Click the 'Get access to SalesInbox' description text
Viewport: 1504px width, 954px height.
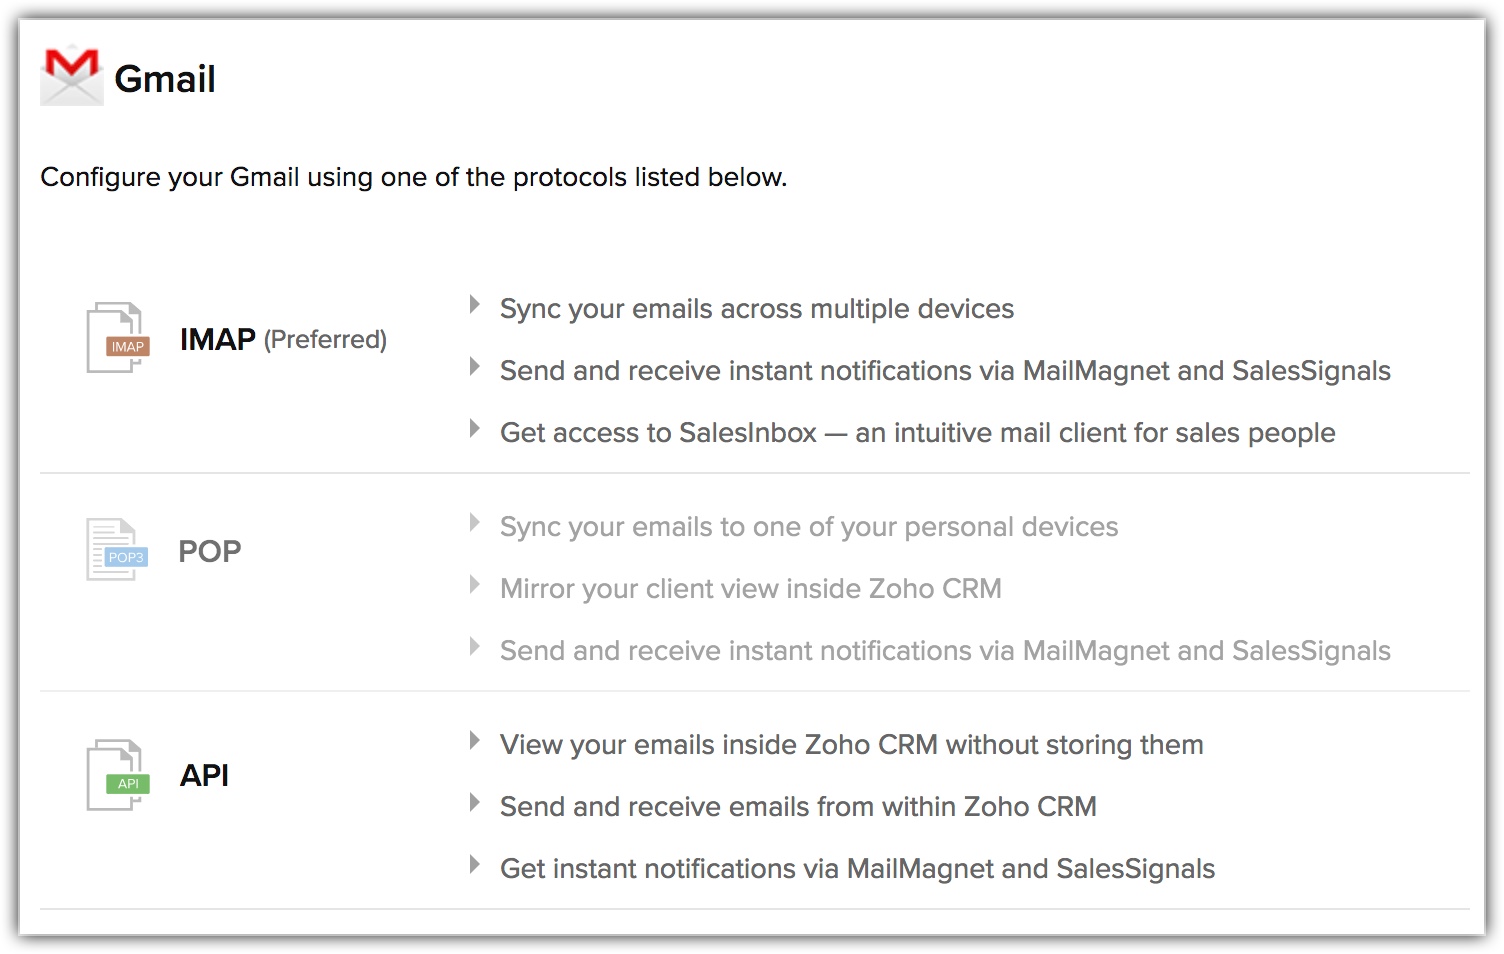(917, 433)
